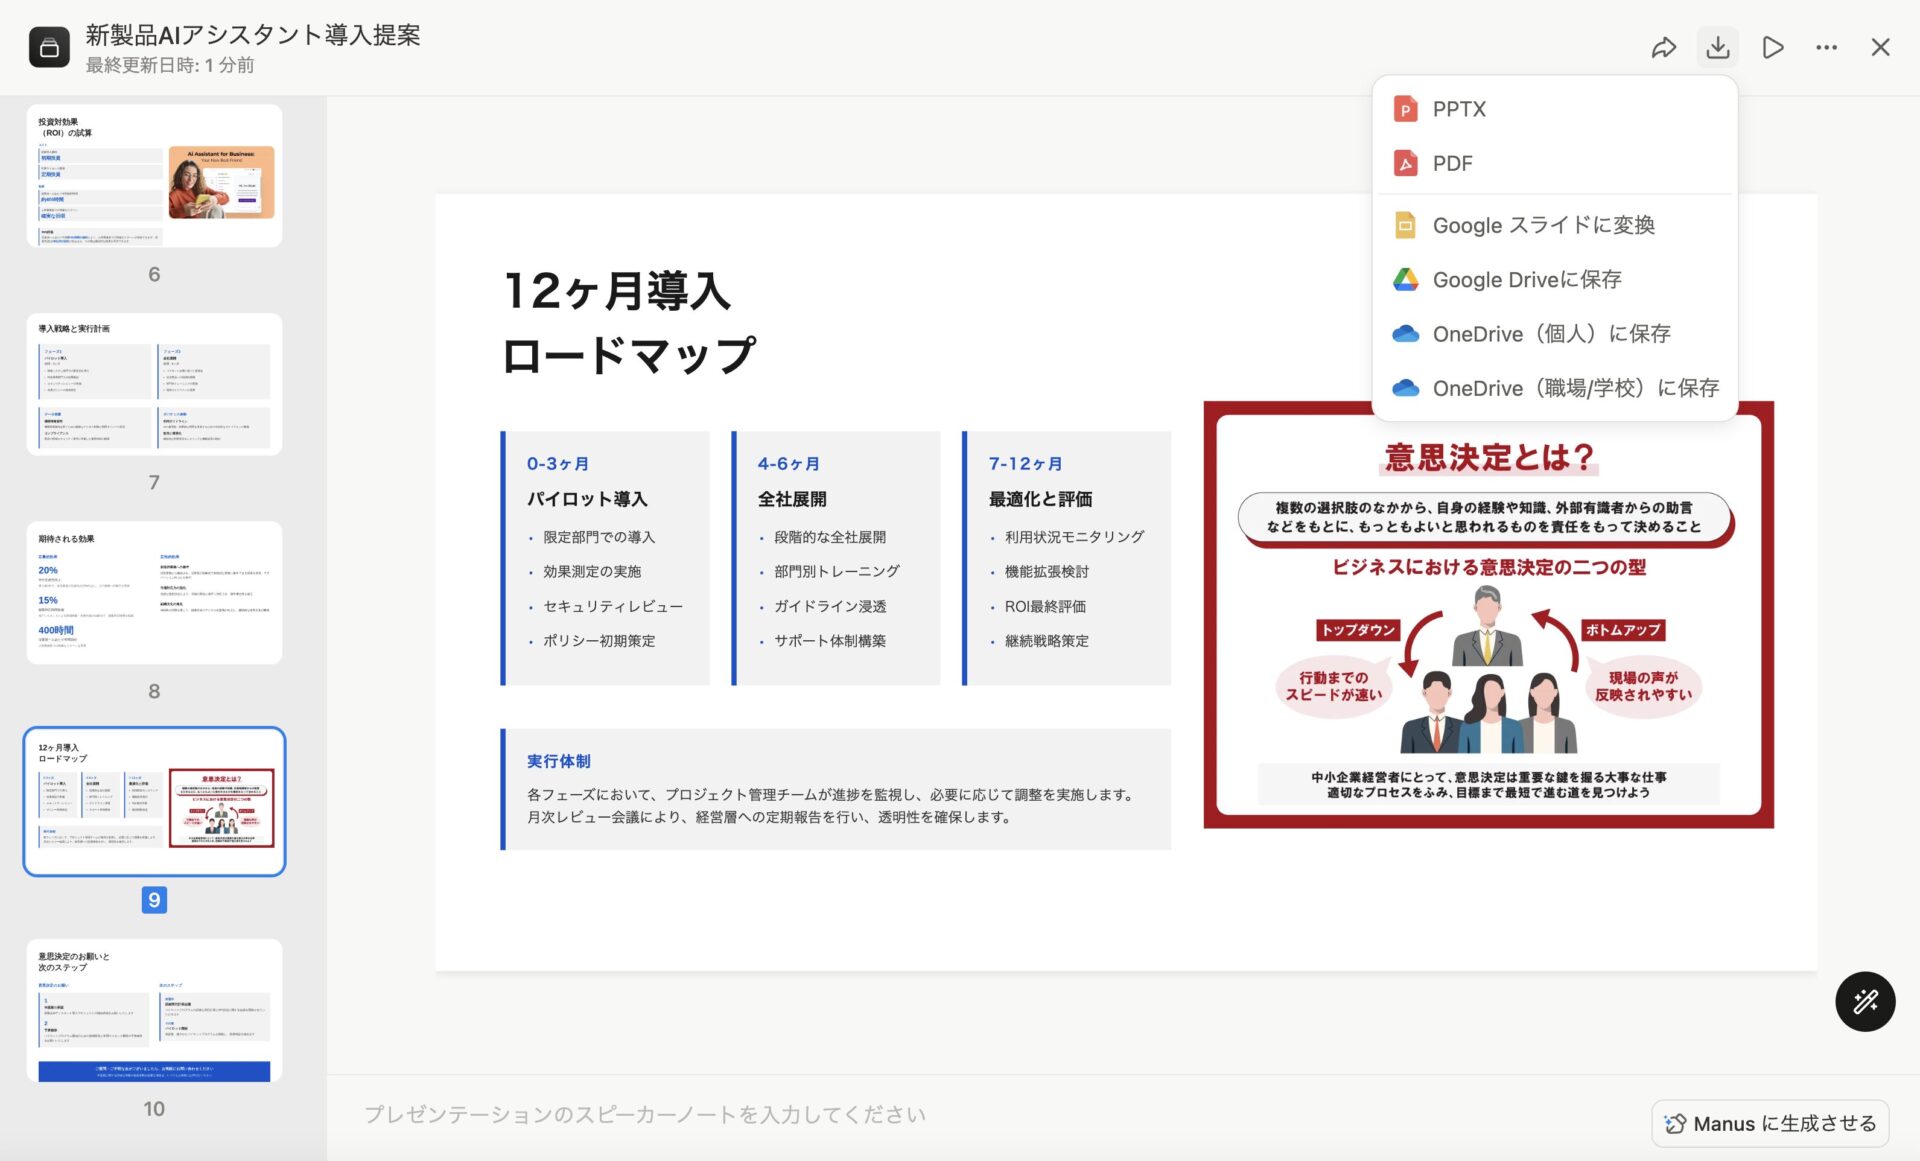Click Manus に生成させる button
This screenshot has width=1920, height=1161.
1770,1123
